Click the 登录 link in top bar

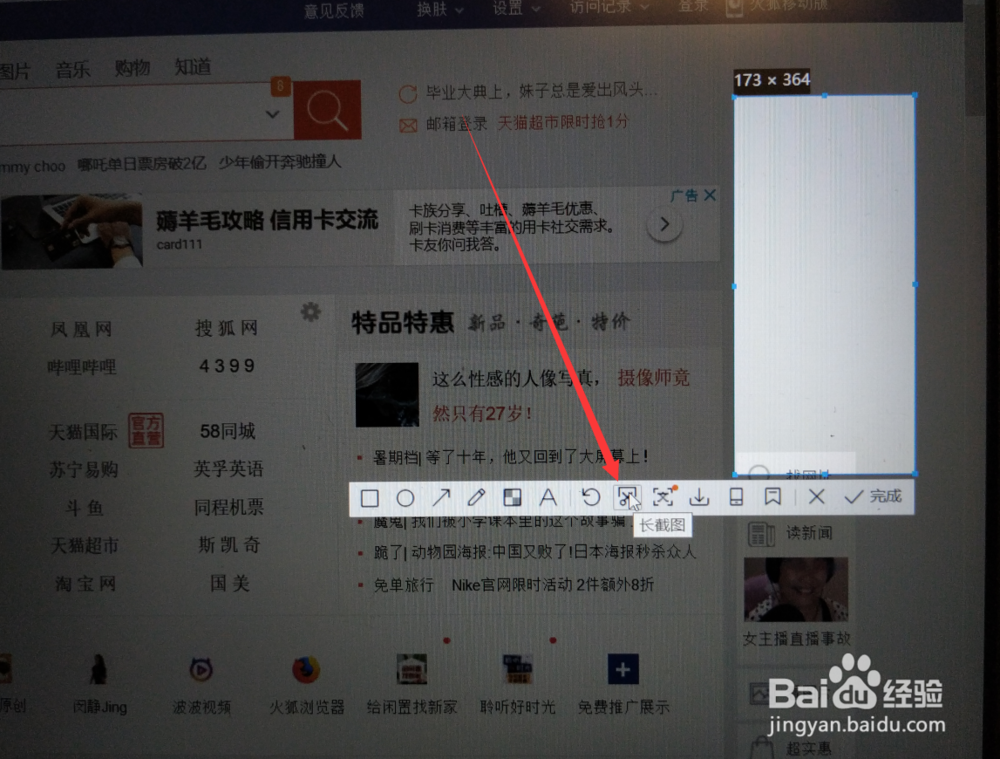(693, 6)
